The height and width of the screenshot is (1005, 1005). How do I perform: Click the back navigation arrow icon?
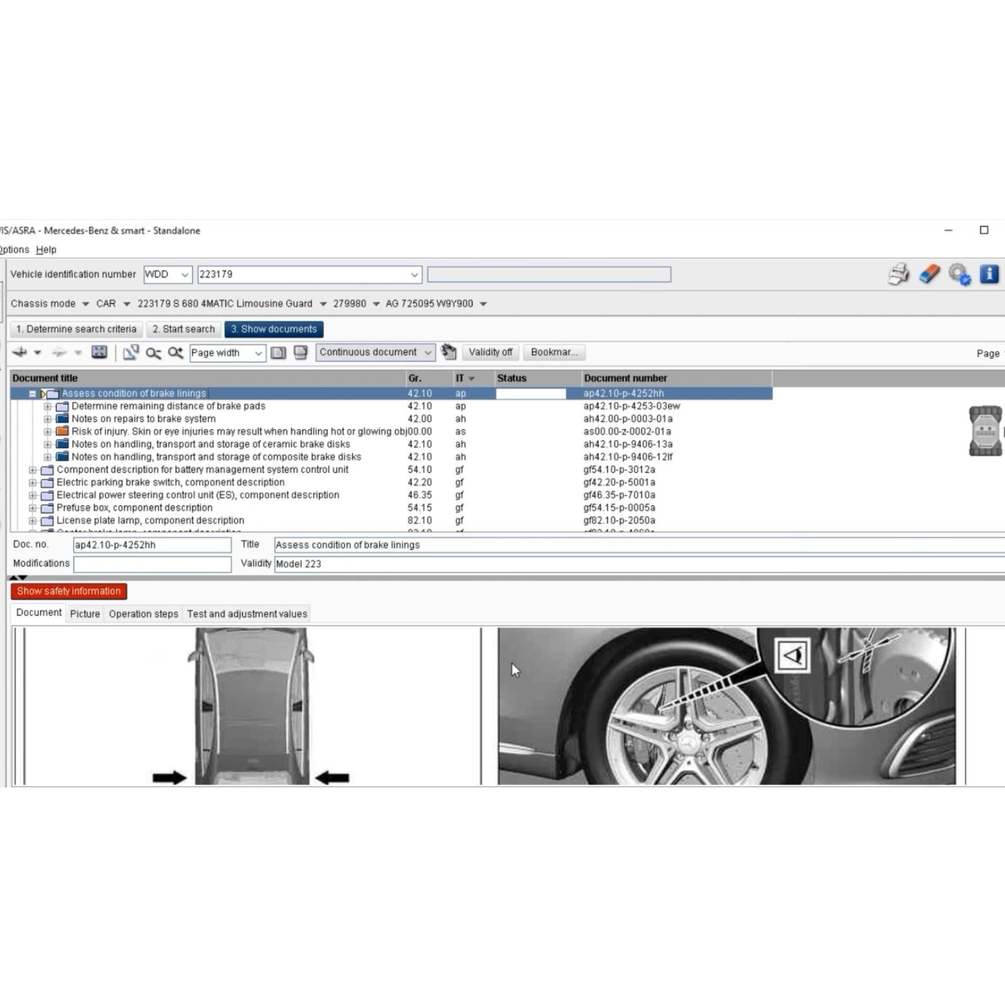pyautogui.click(x=20, y=353)
